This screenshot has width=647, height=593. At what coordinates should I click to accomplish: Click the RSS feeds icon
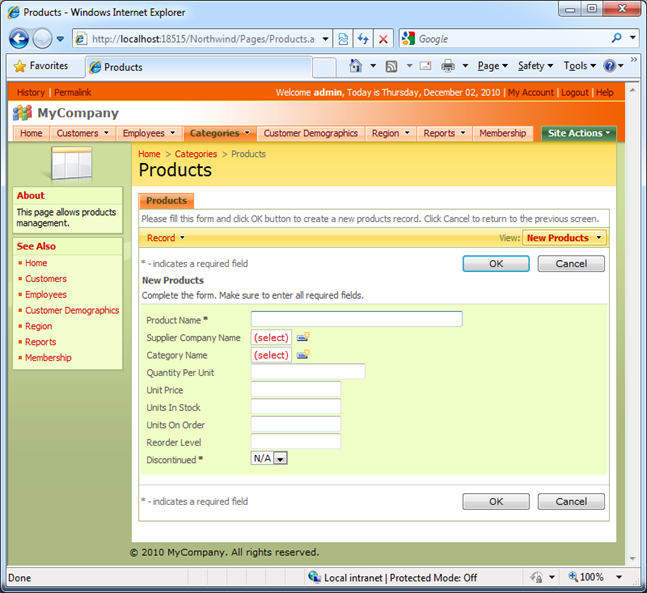coord(392,66)
